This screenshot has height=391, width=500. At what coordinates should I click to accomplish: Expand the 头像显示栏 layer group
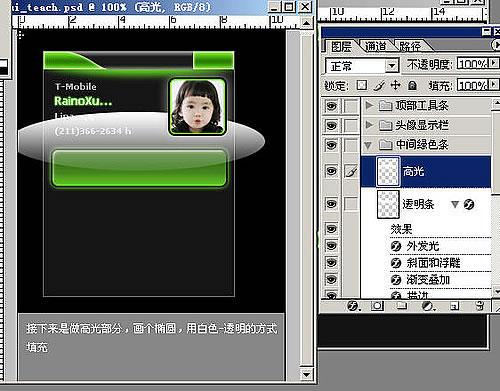point(369,125)
